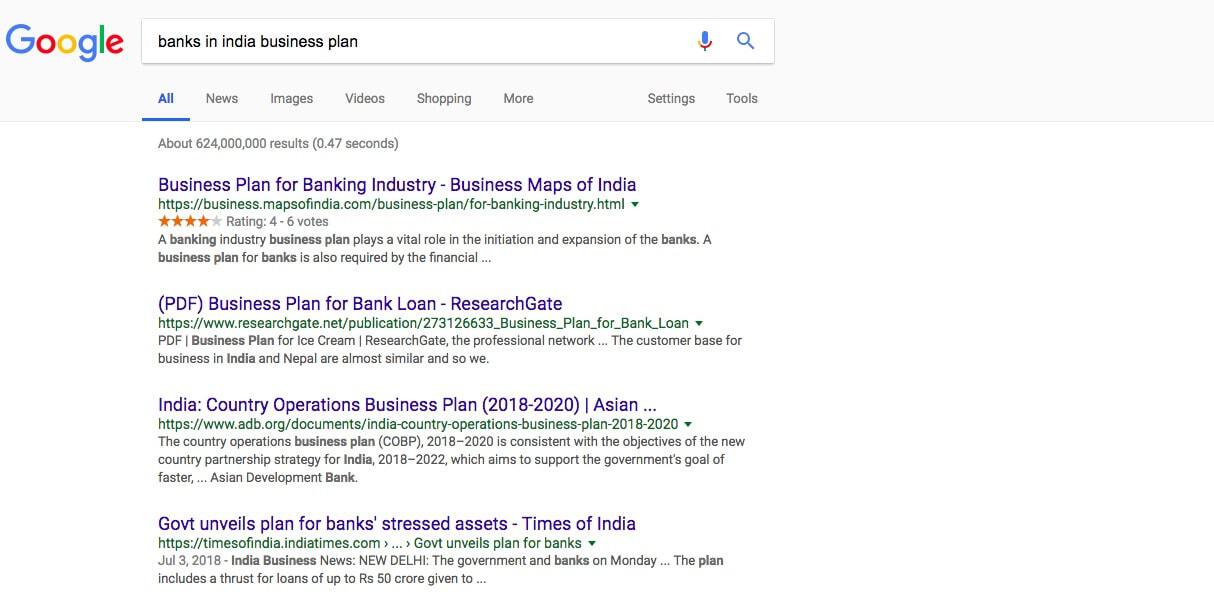Open search Settings menu
This screenshot has width=1214, height=604.
[671, 98]
